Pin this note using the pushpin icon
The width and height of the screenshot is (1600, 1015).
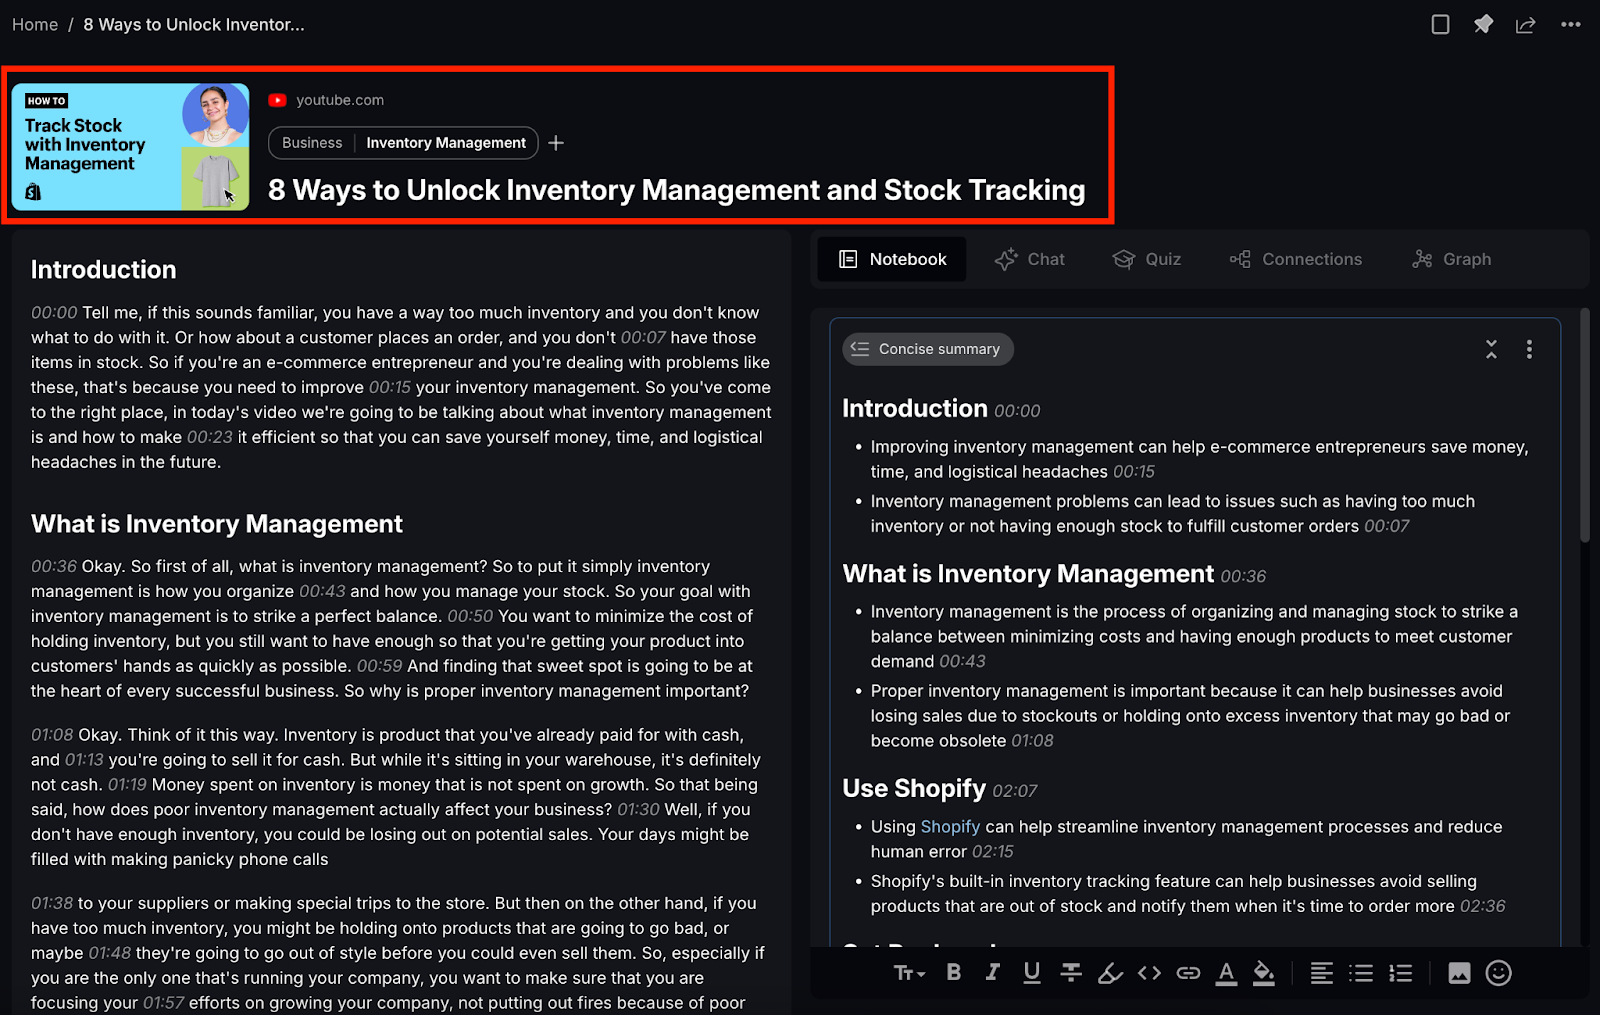point(1483,24)
